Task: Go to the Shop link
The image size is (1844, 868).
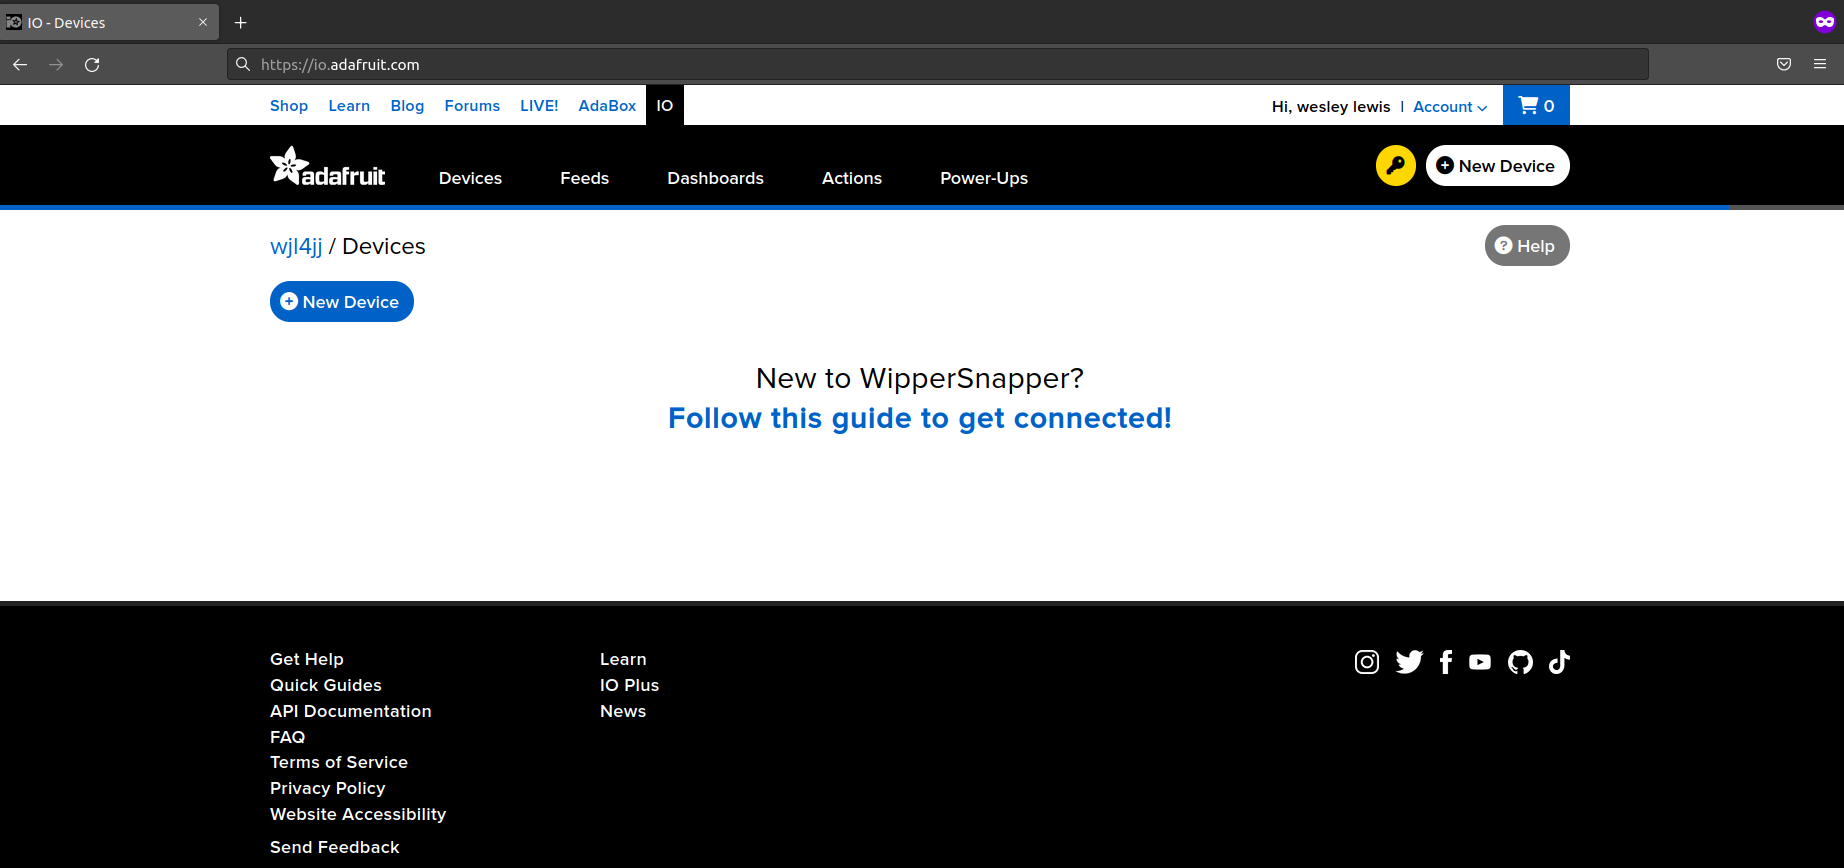Action: (x=289, y=105)
